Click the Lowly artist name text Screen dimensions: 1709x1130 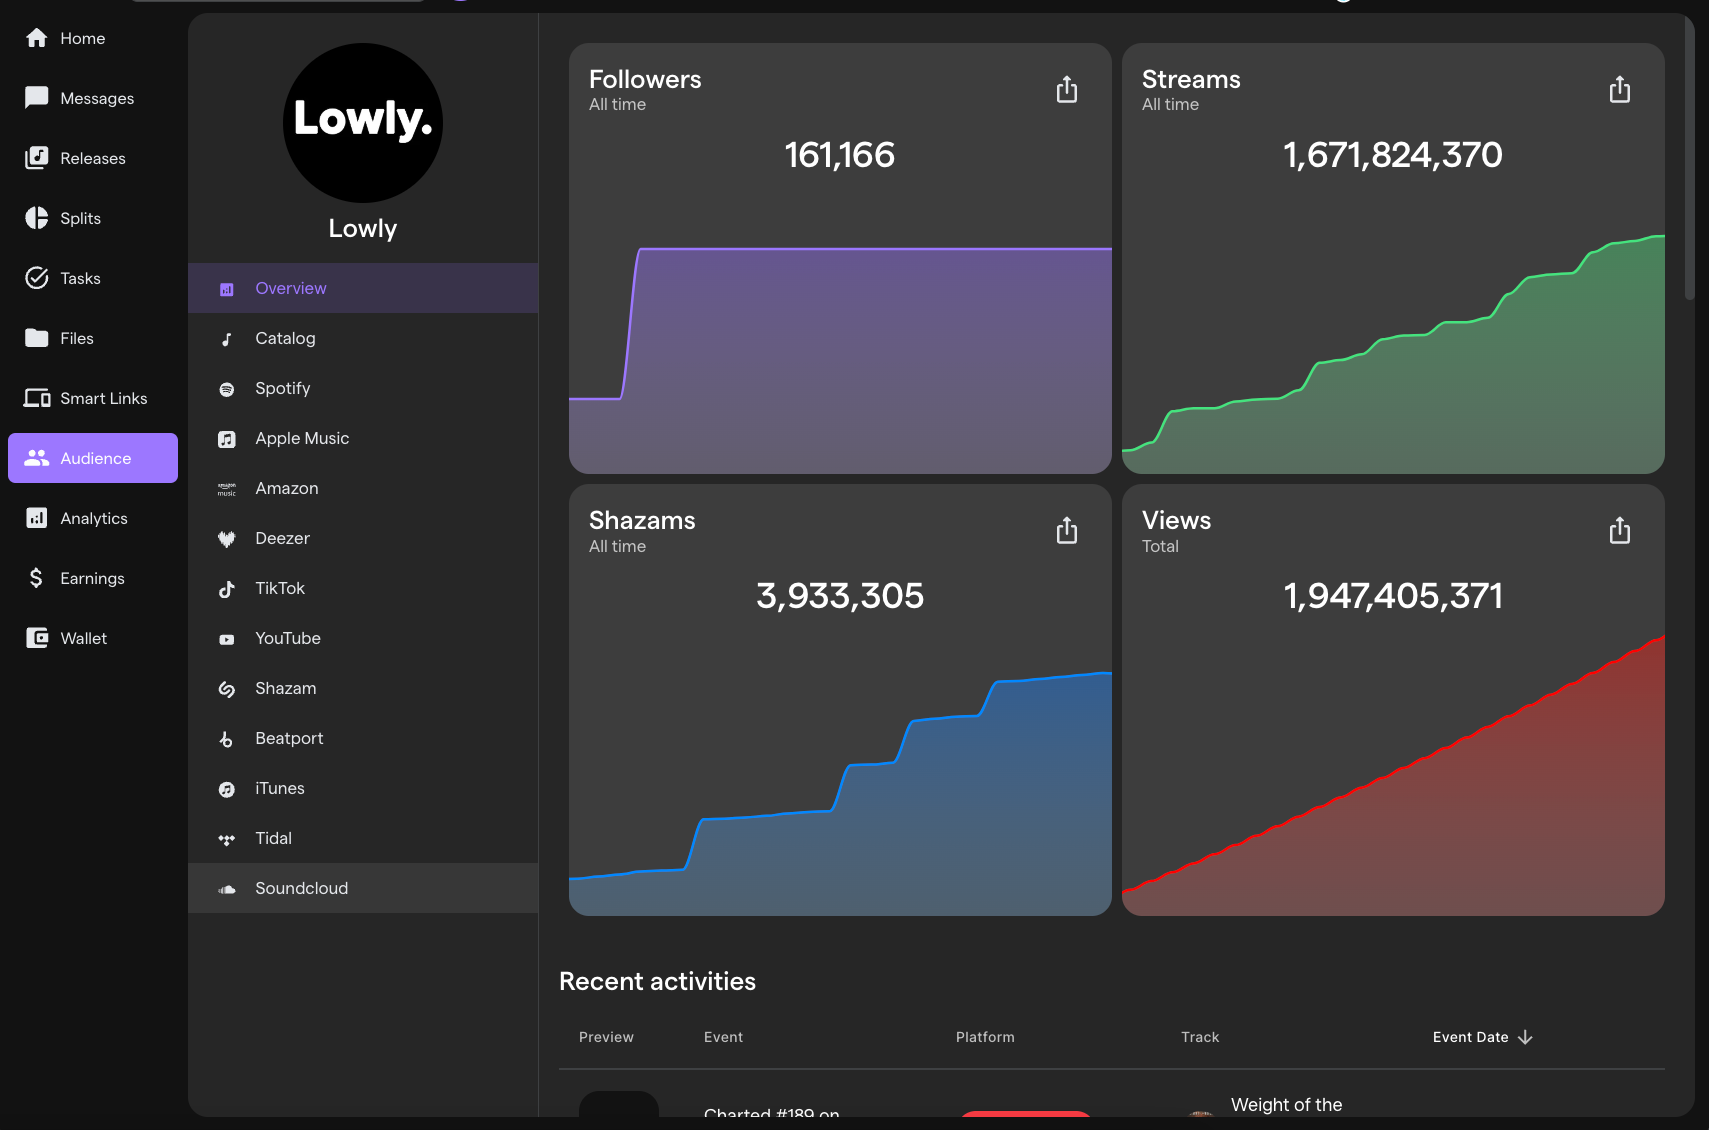[363, 228]
